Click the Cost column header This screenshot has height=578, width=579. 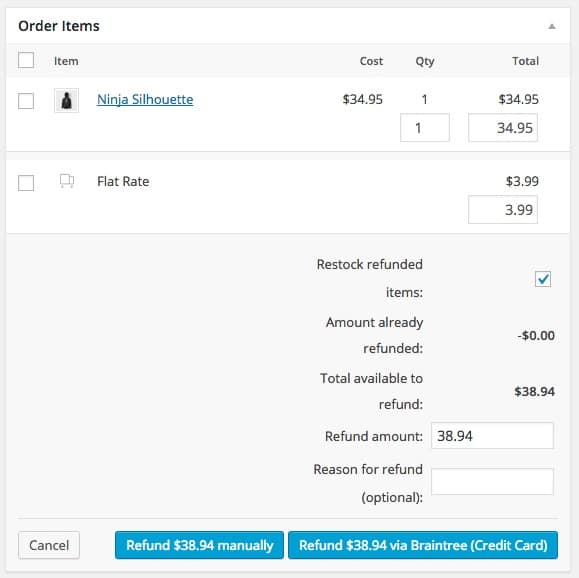[x=371, y=61]
